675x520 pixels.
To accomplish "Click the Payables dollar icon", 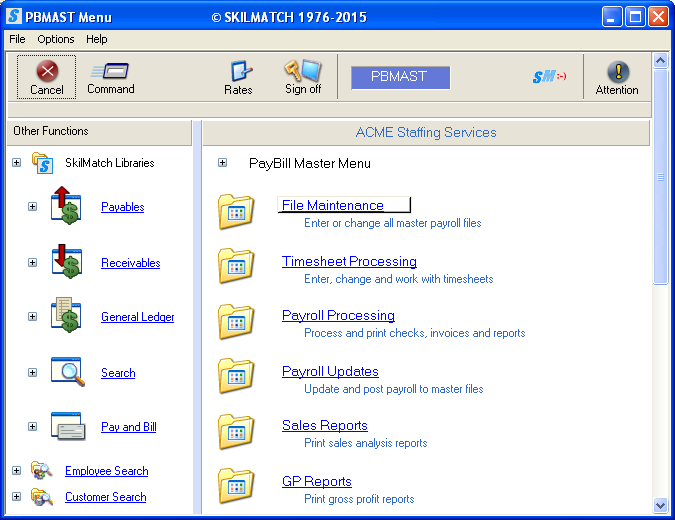I will (x=66, y=206).
